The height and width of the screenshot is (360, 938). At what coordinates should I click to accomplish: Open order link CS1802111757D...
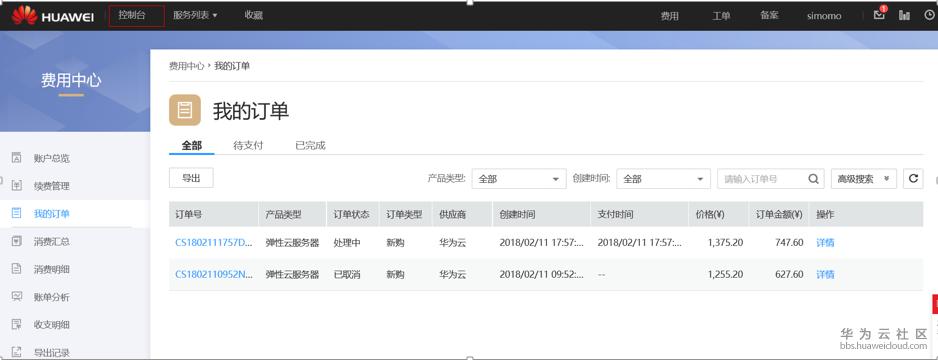coord(214,243)
